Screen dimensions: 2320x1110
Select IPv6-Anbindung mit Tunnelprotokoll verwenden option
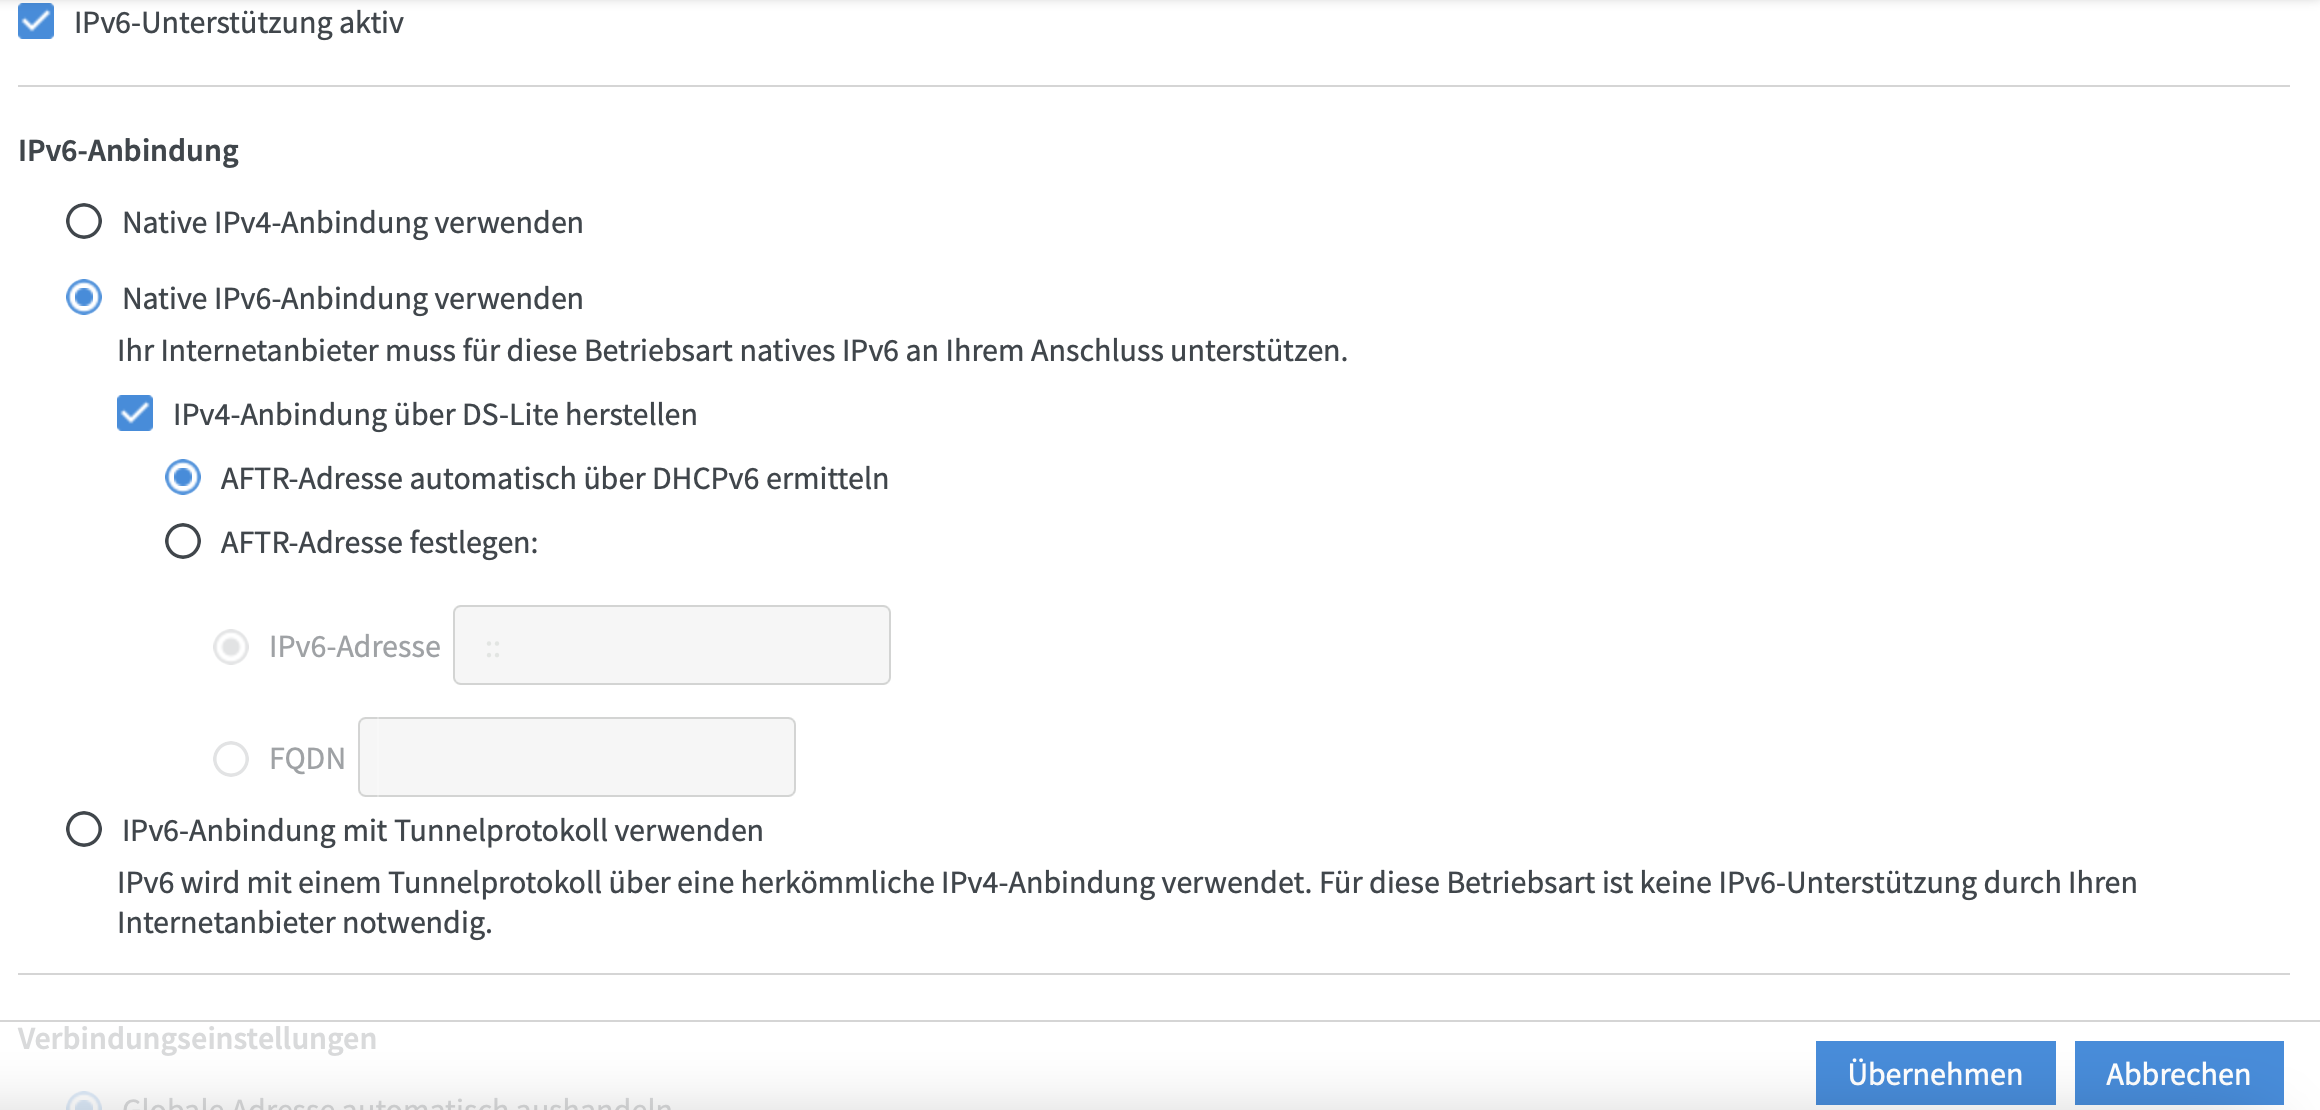pyautogui.click(x=84, y=829)
